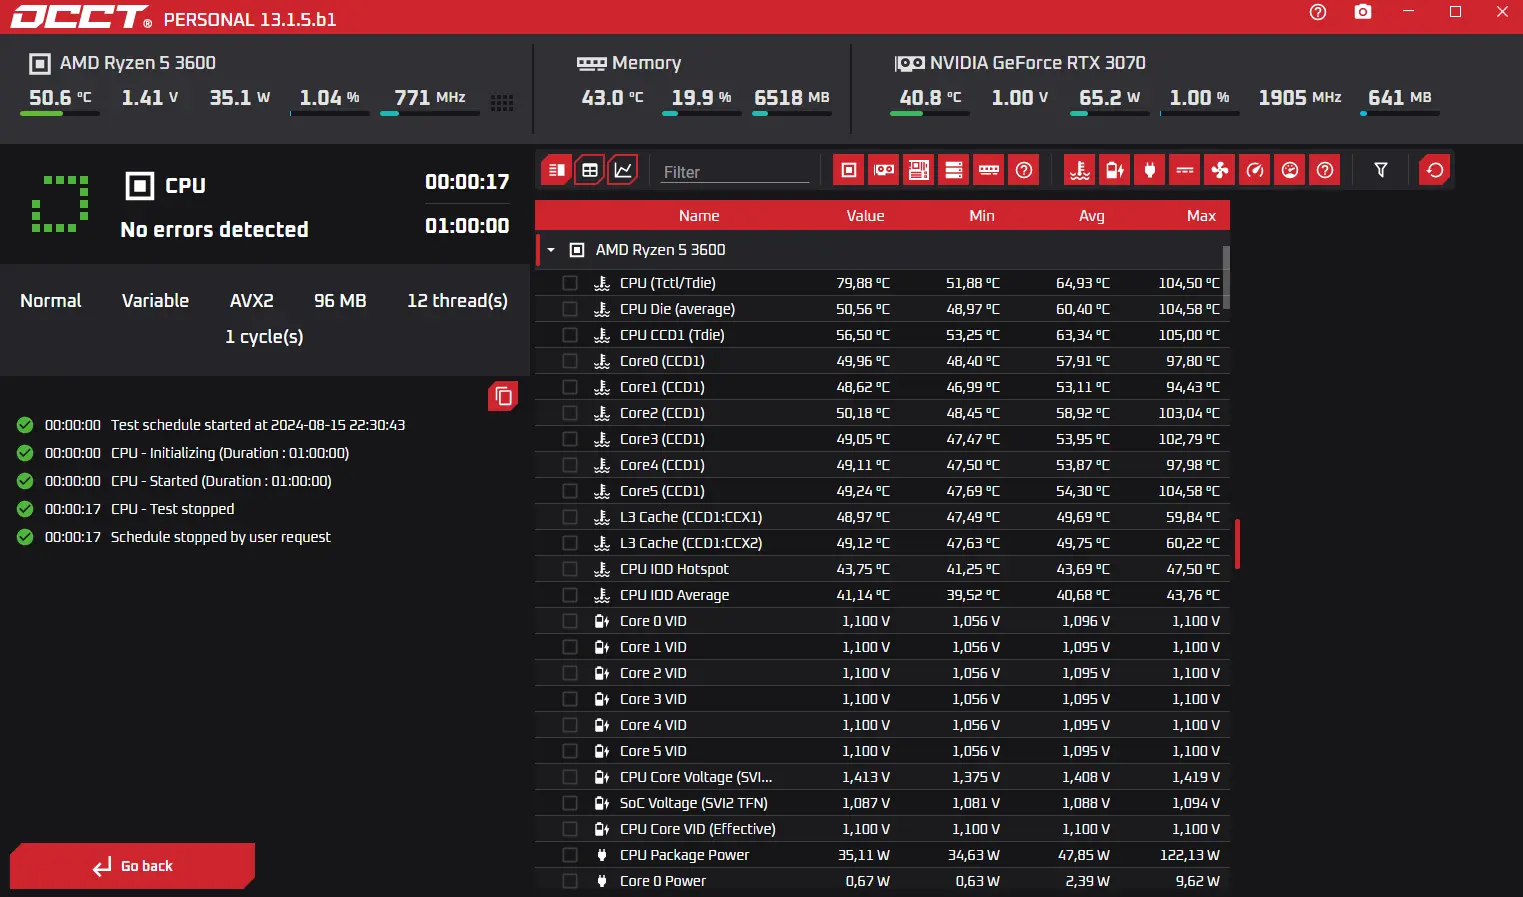The image size is (1523, 897).
Task: Toggle graphics card sensors filter icon
Action: click(884, 170)
